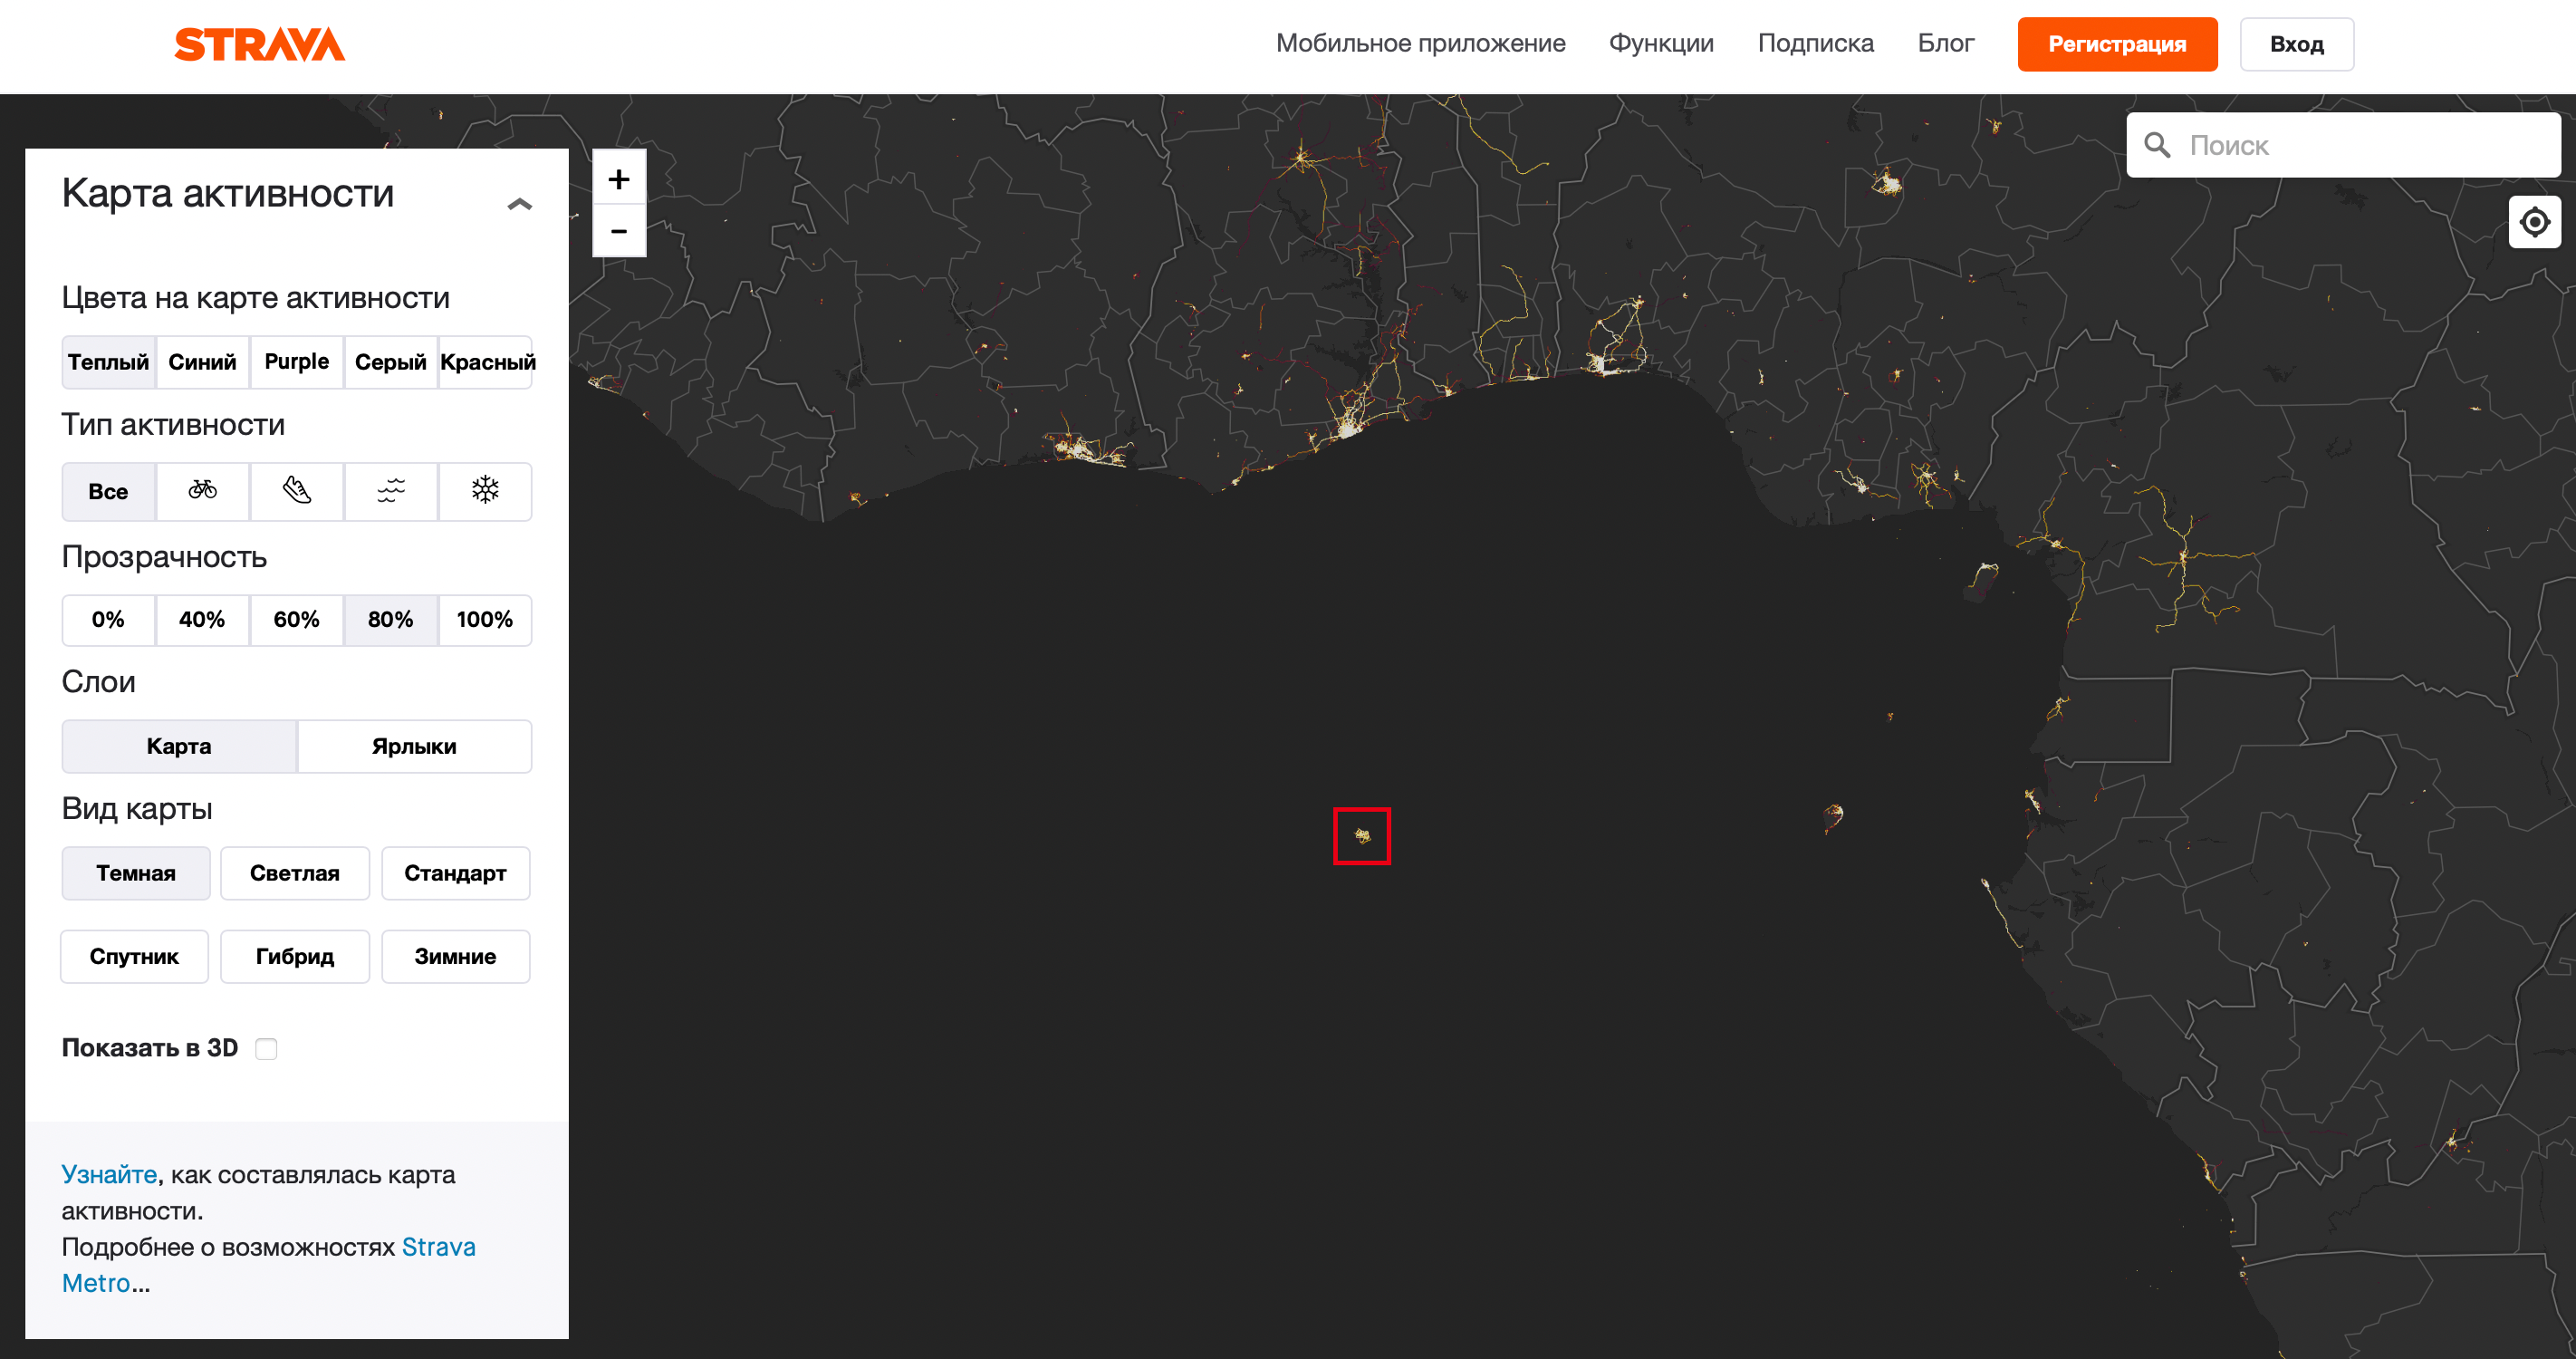The width and height of the screenshot is (2576, 1359).
Task: Select the cycling activity icon
Action: point(202,491)
